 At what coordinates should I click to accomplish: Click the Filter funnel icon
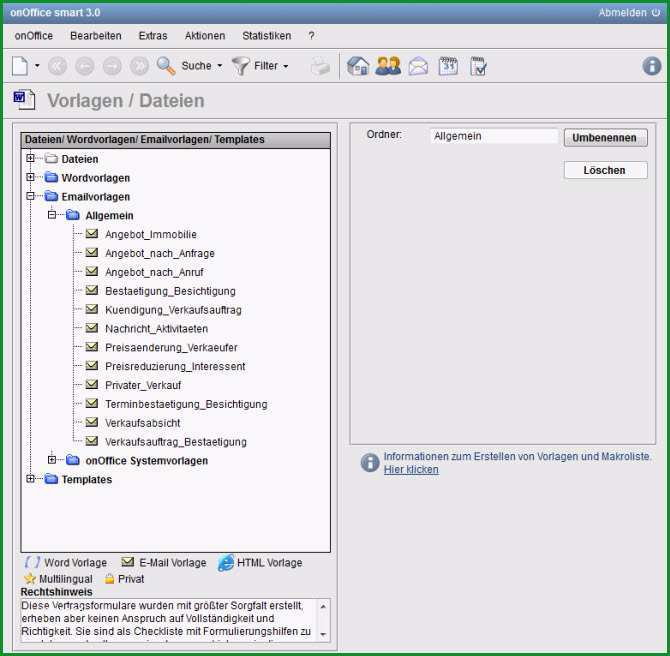[241, 66]
